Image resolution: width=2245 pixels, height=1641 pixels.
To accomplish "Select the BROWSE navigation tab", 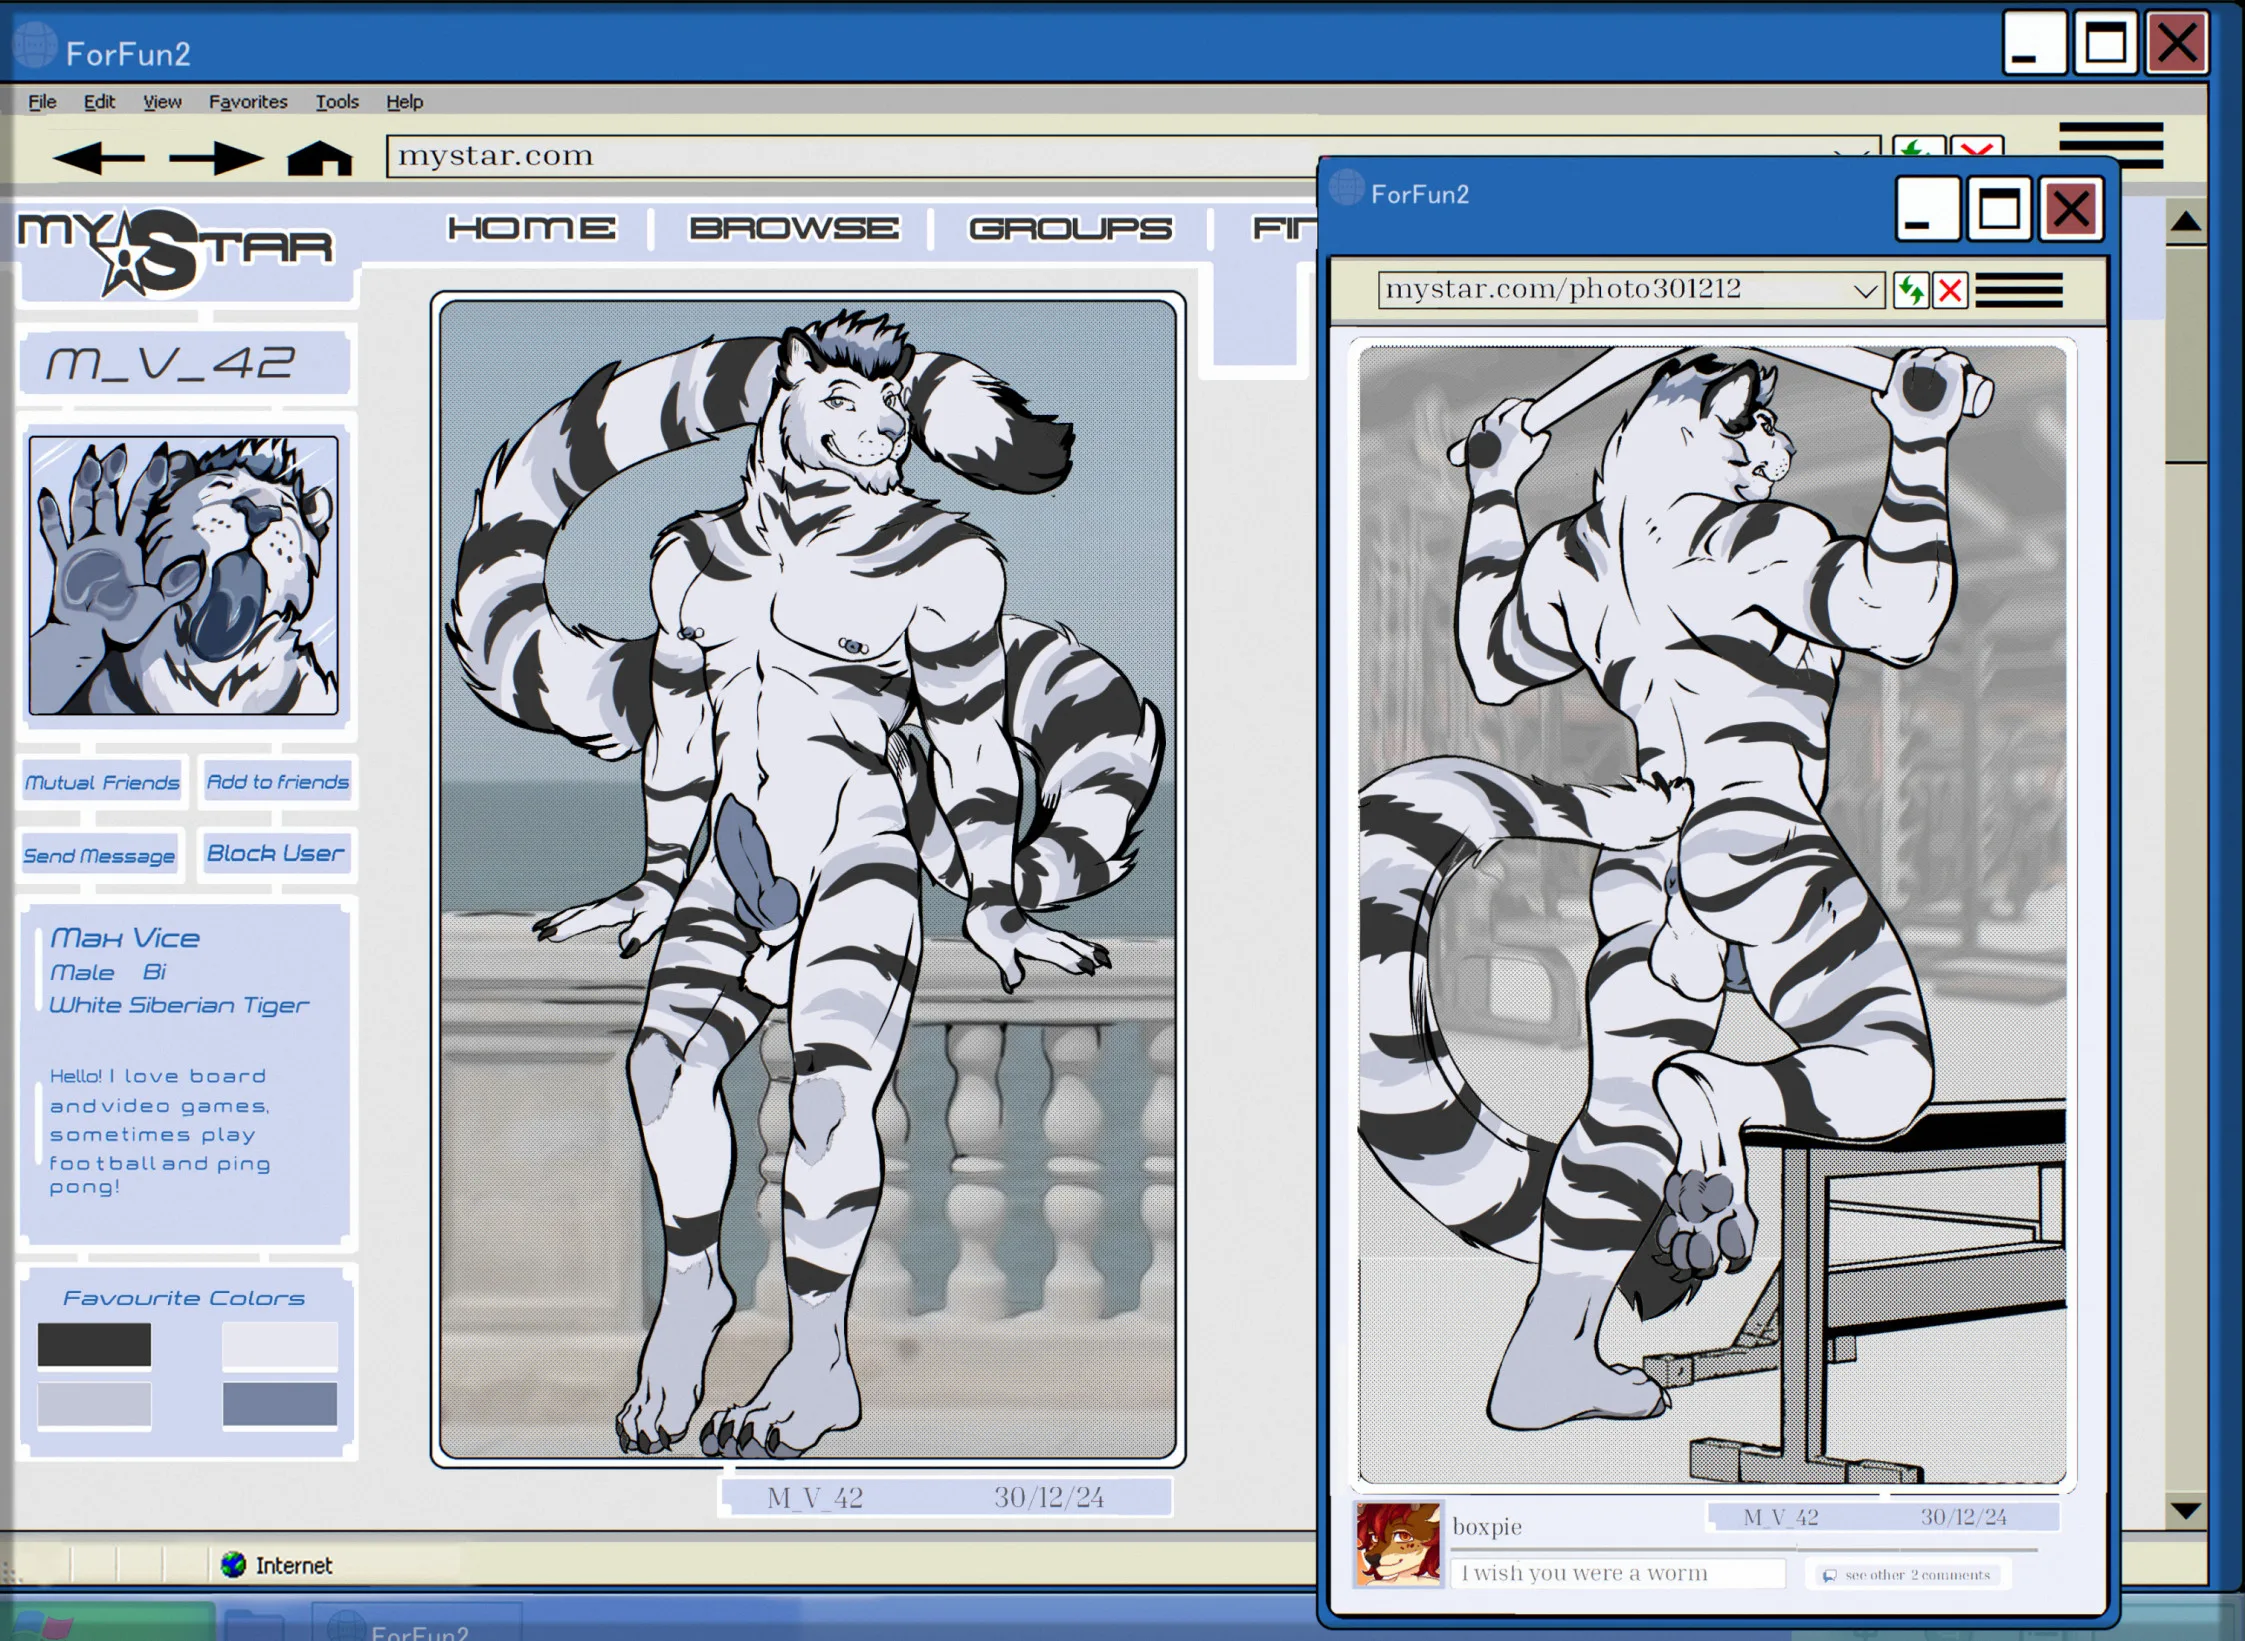I will point(793,228).
